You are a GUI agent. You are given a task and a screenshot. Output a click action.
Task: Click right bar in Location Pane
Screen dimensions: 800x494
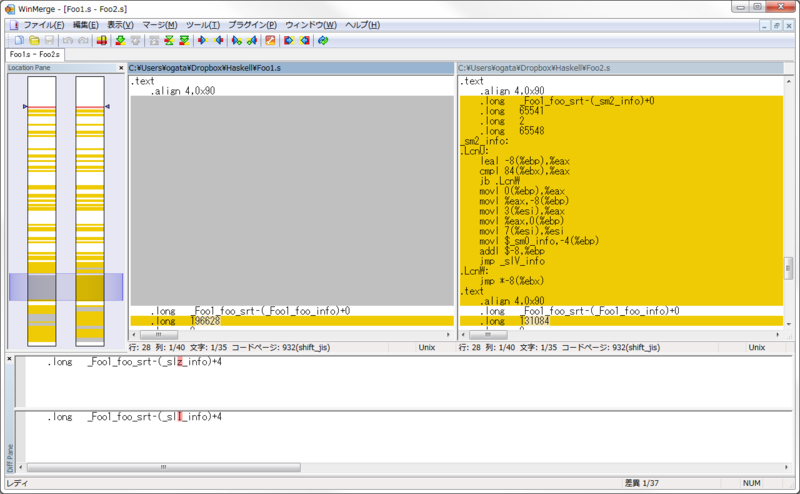click(90, 211)
